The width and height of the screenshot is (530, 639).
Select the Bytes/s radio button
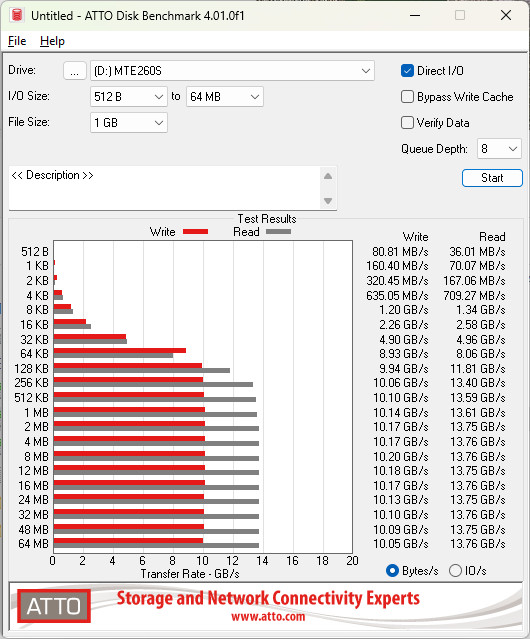point(392,571)
